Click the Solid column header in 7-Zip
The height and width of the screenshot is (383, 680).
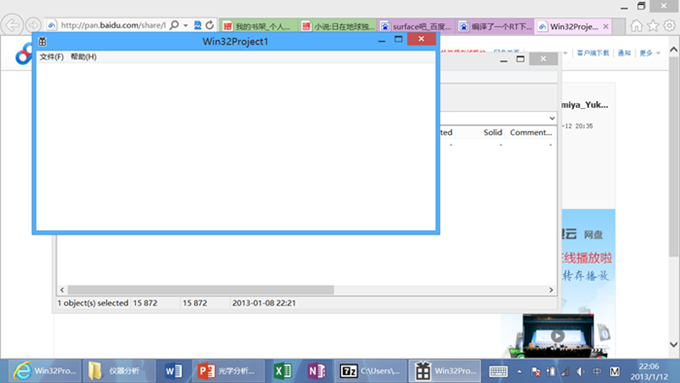(493, 132)
